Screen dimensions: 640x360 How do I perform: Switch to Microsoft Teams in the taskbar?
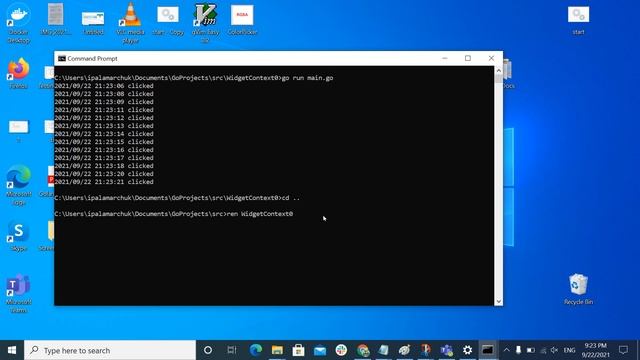pos(447,350)
